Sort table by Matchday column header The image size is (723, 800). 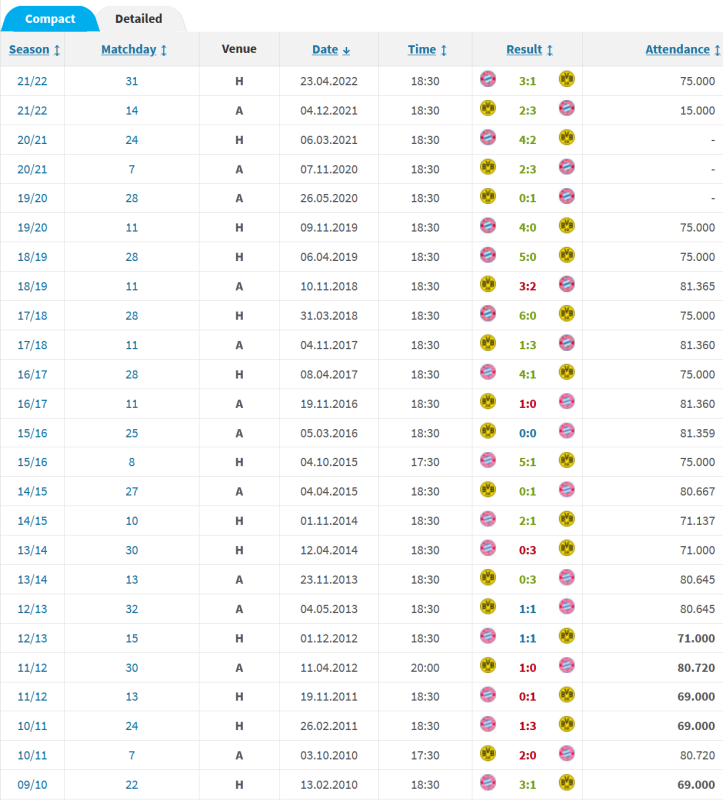point(134,49)
